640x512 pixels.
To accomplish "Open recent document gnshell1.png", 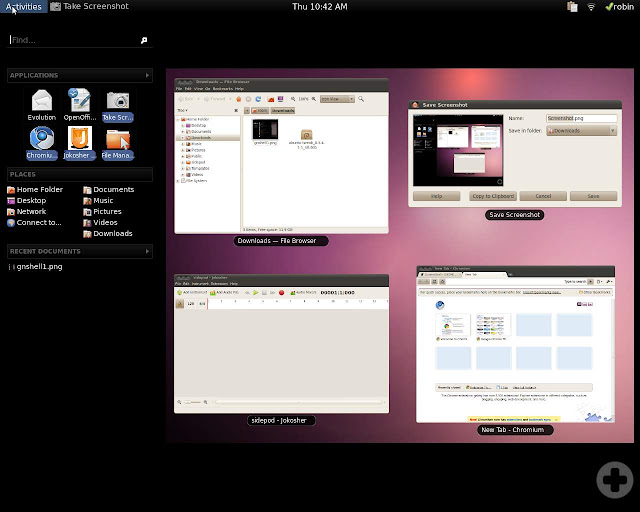I will pos(35,267).
